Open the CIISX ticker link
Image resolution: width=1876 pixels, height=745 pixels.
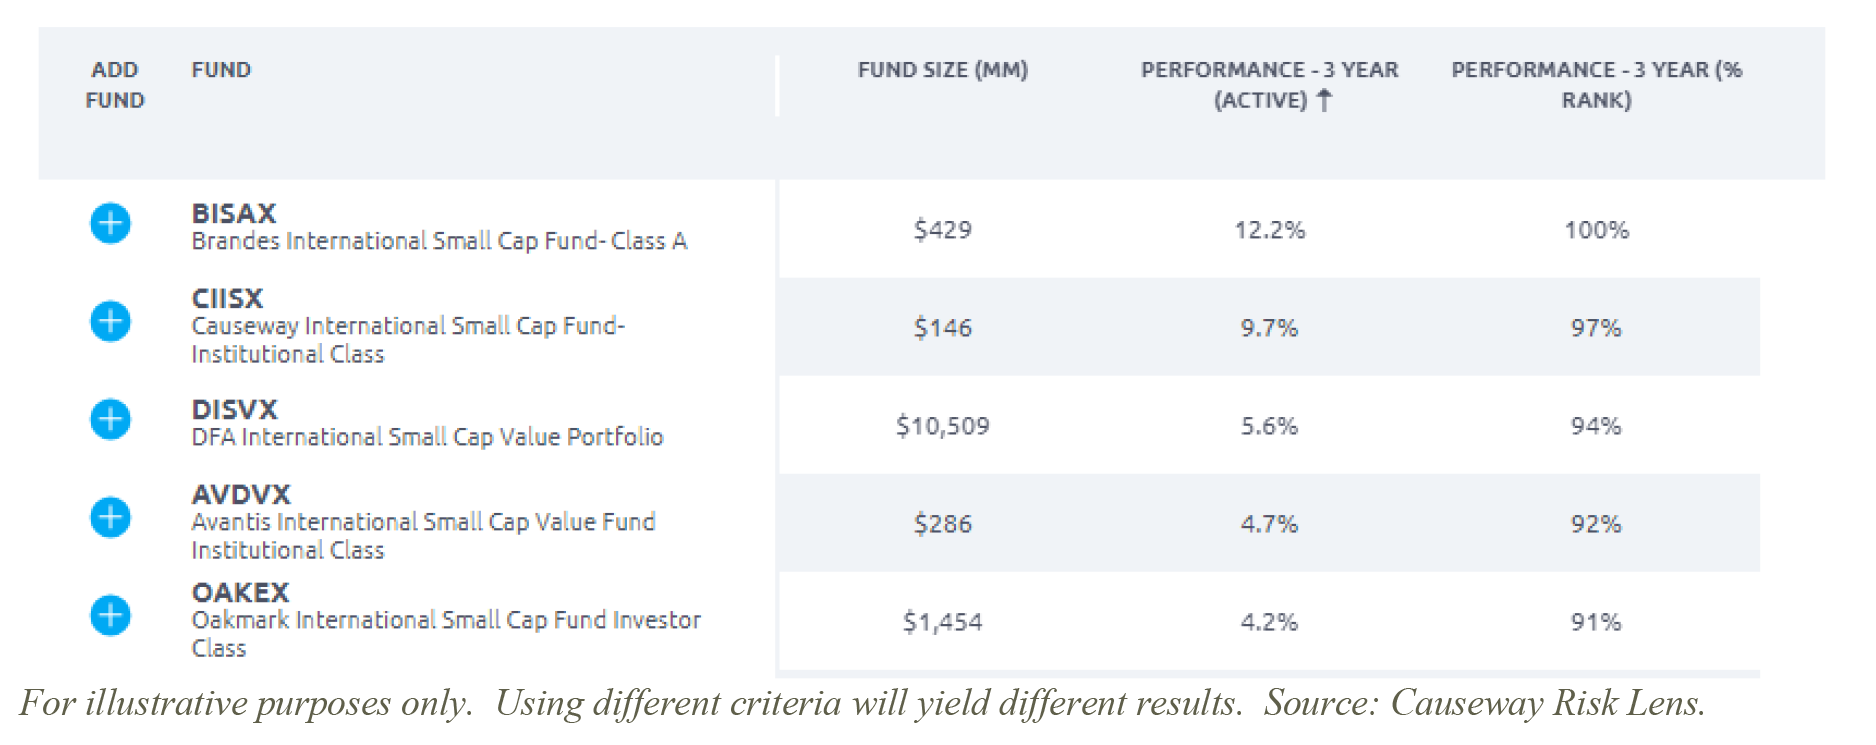(227, 298)
